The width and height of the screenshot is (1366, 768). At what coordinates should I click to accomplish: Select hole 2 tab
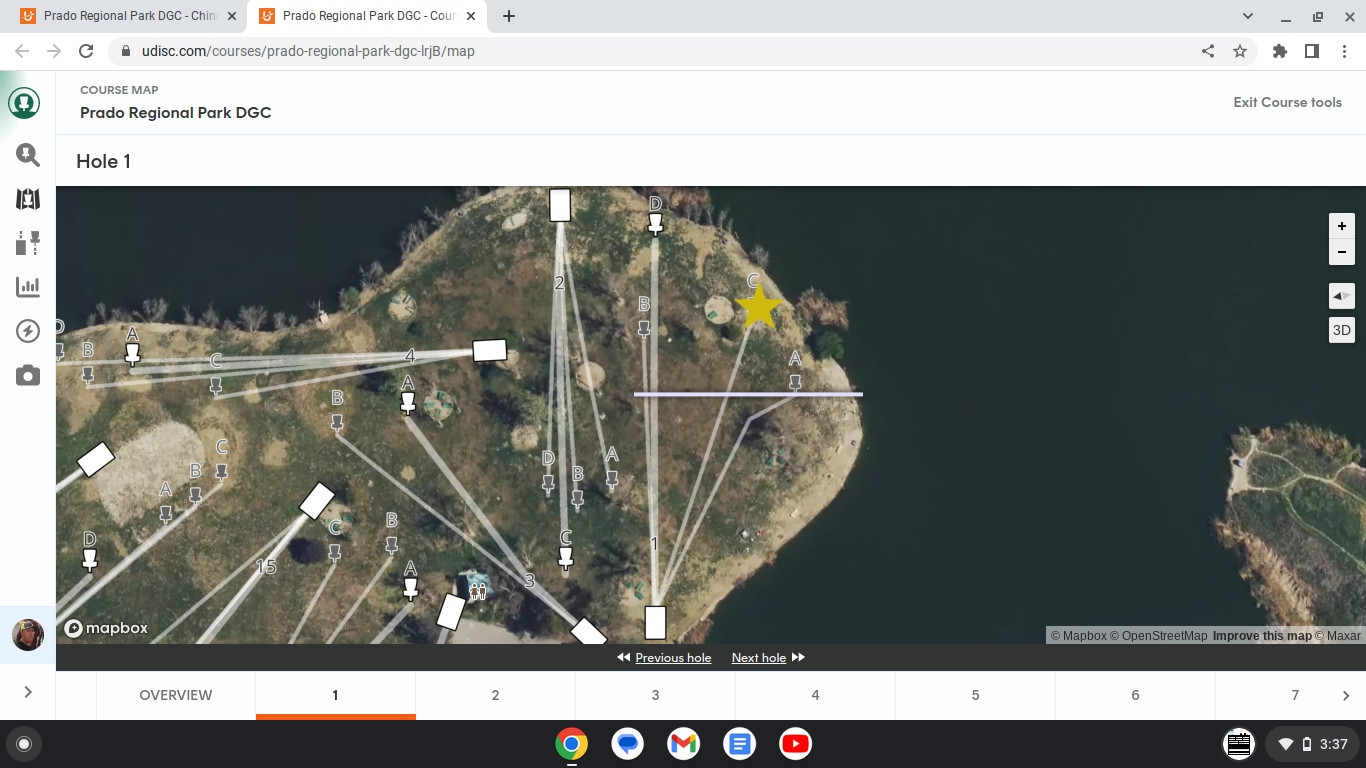(x=495, y=695)
